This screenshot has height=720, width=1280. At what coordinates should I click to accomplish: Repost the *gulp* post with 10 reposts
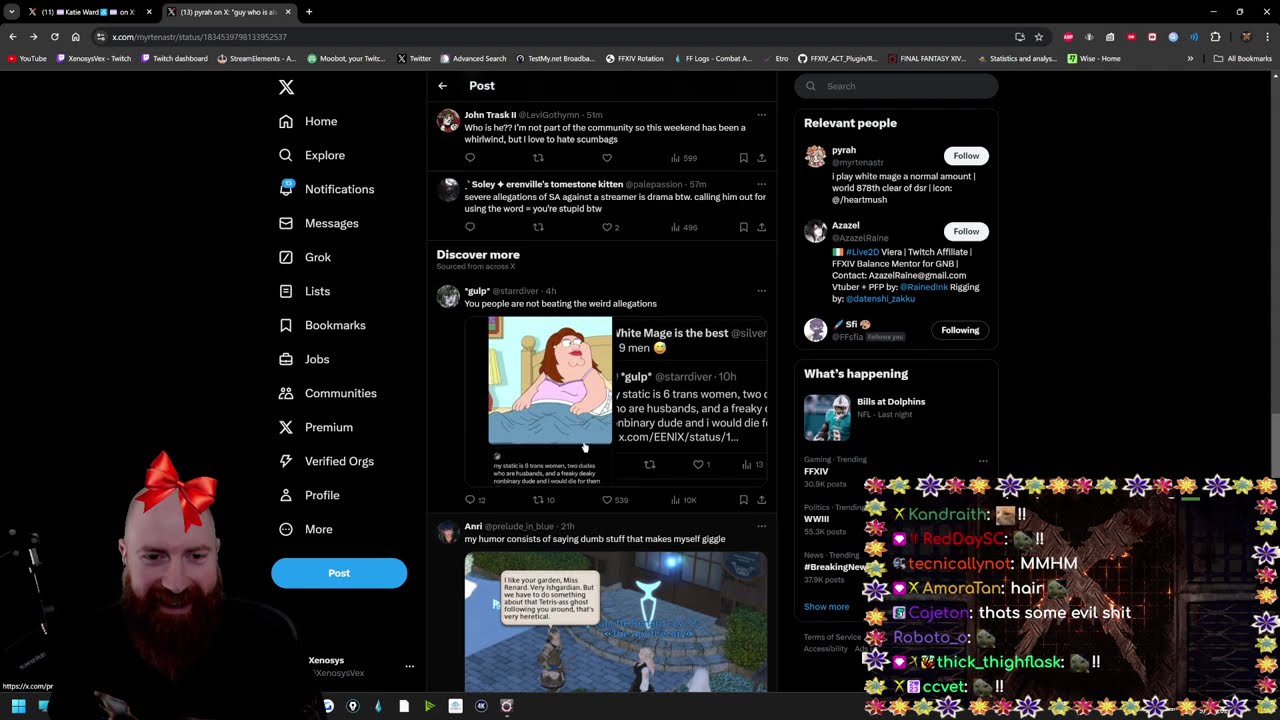(x=543, y=500)
